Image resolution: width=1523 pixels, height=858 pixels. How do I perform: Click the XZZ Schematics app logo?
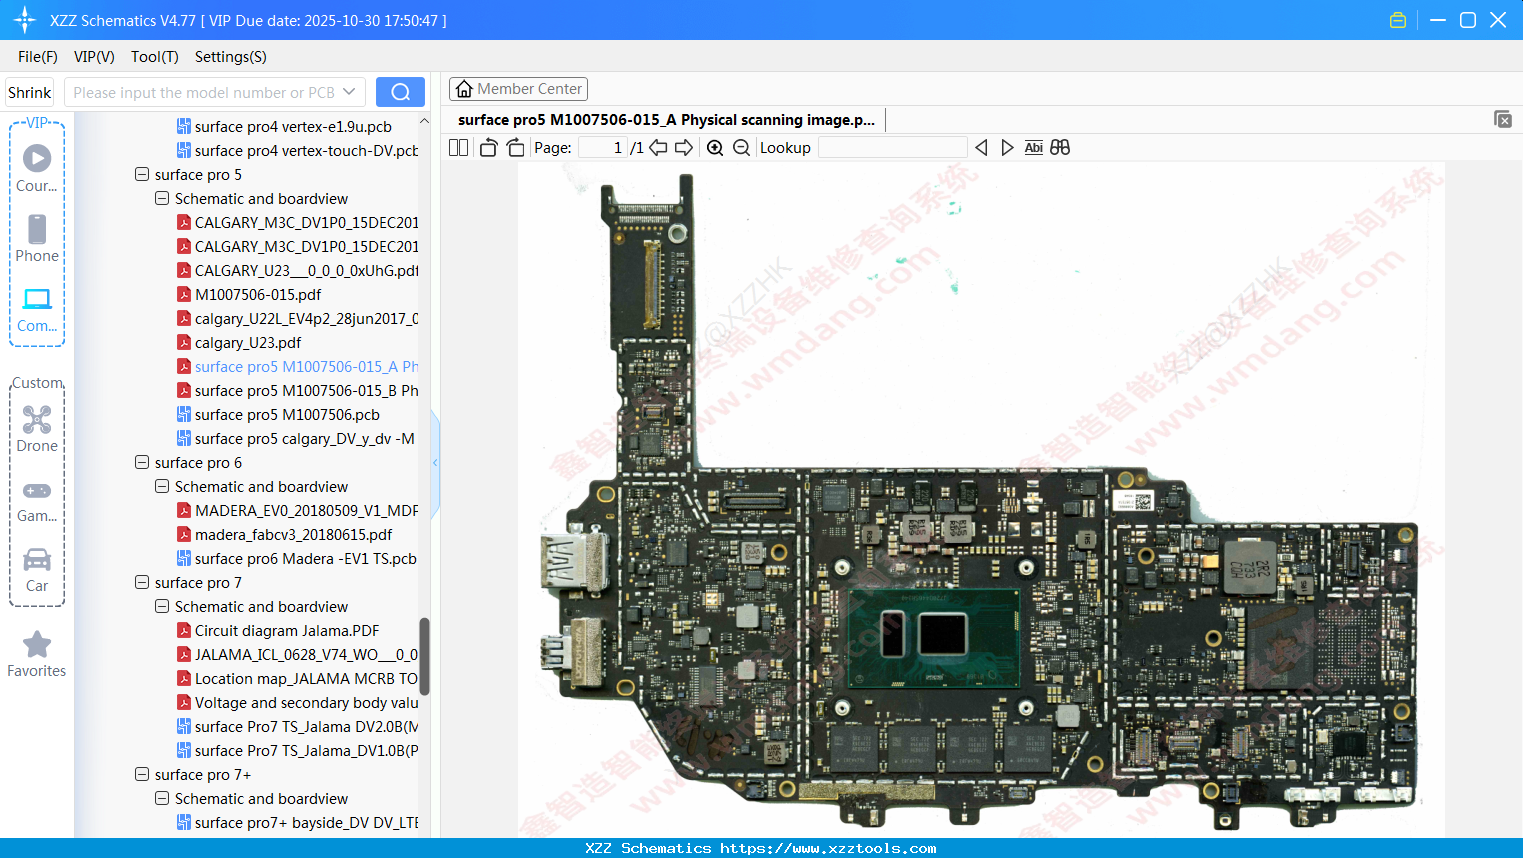[25, 20]
